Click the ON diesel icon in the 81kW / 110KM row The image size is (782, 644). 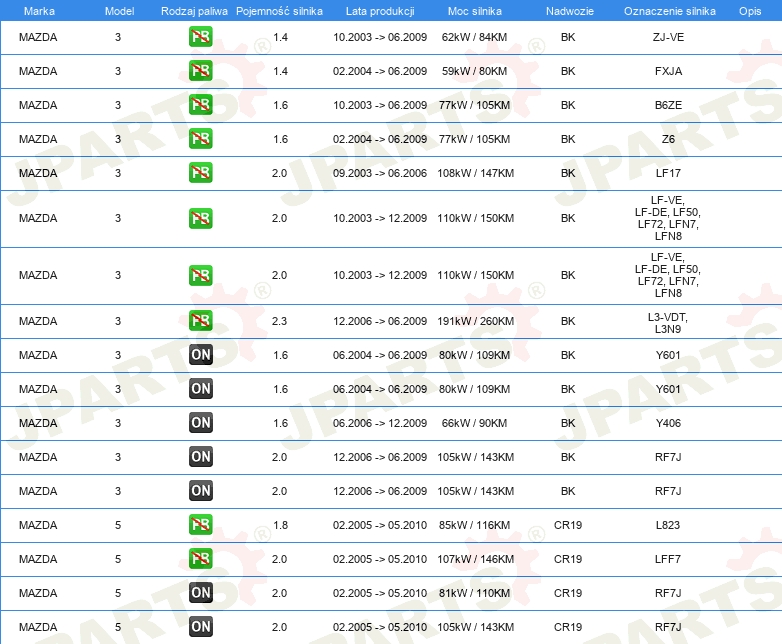point(200,593)
